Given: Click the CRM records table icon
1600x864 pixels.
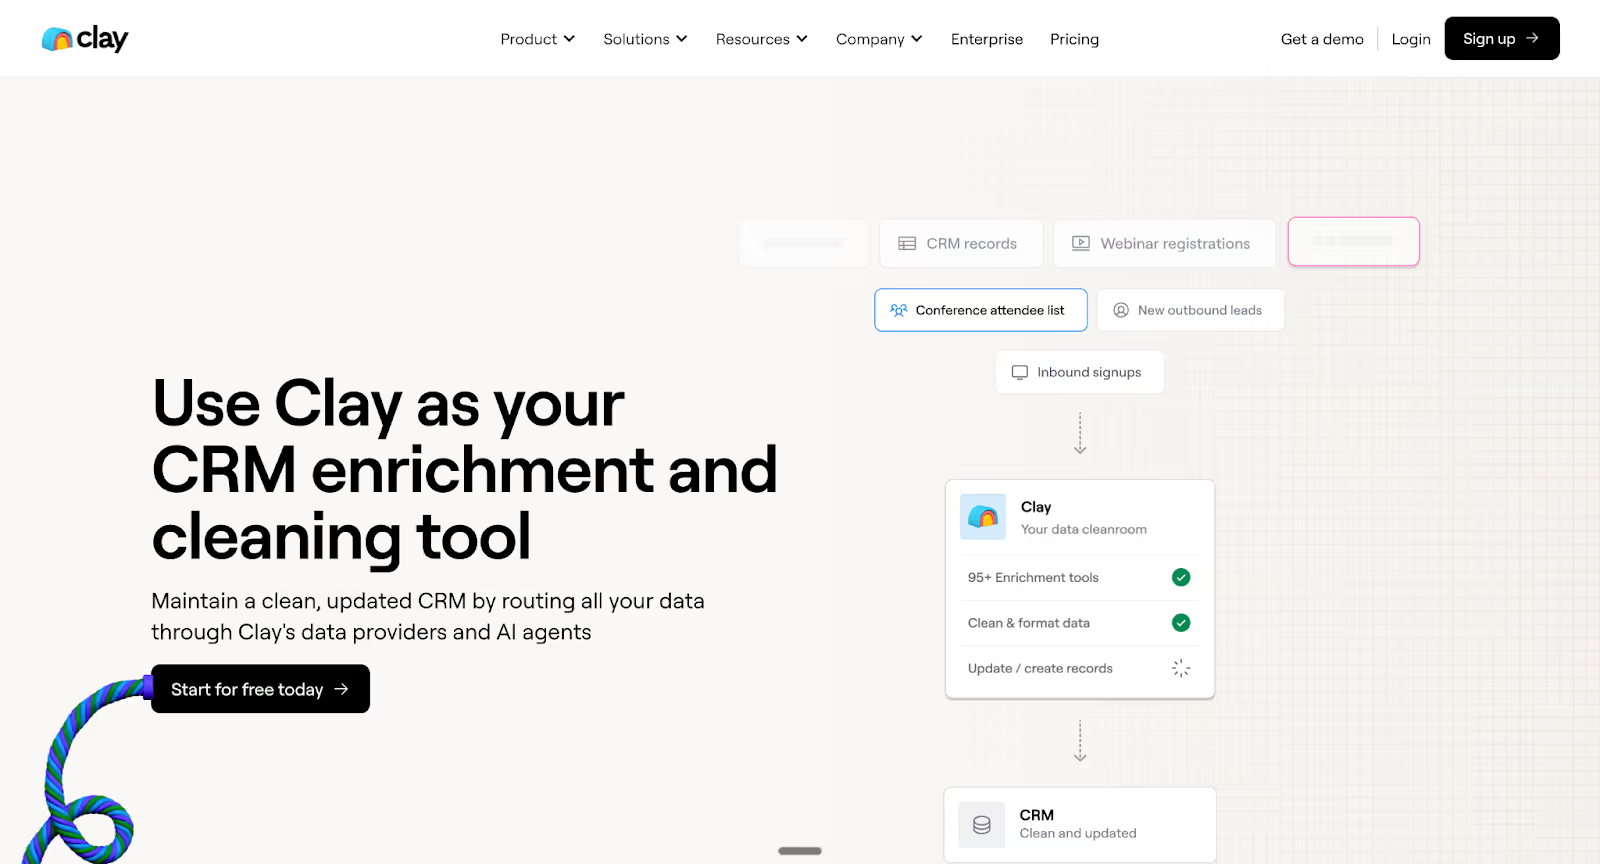Looking at the screenshot, I should (x=907, y=243).
